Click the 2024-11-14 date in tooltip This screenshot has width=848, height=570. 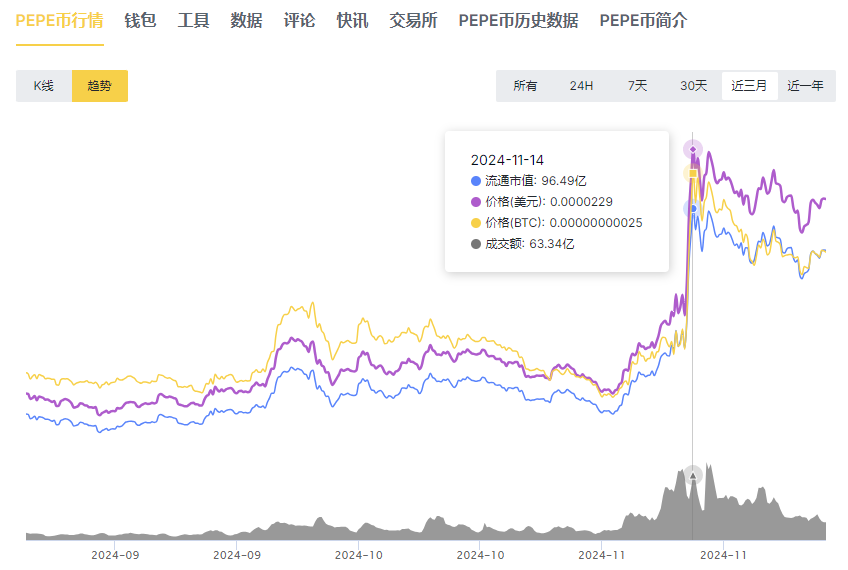pyautogui.click(x=507, y=160)
